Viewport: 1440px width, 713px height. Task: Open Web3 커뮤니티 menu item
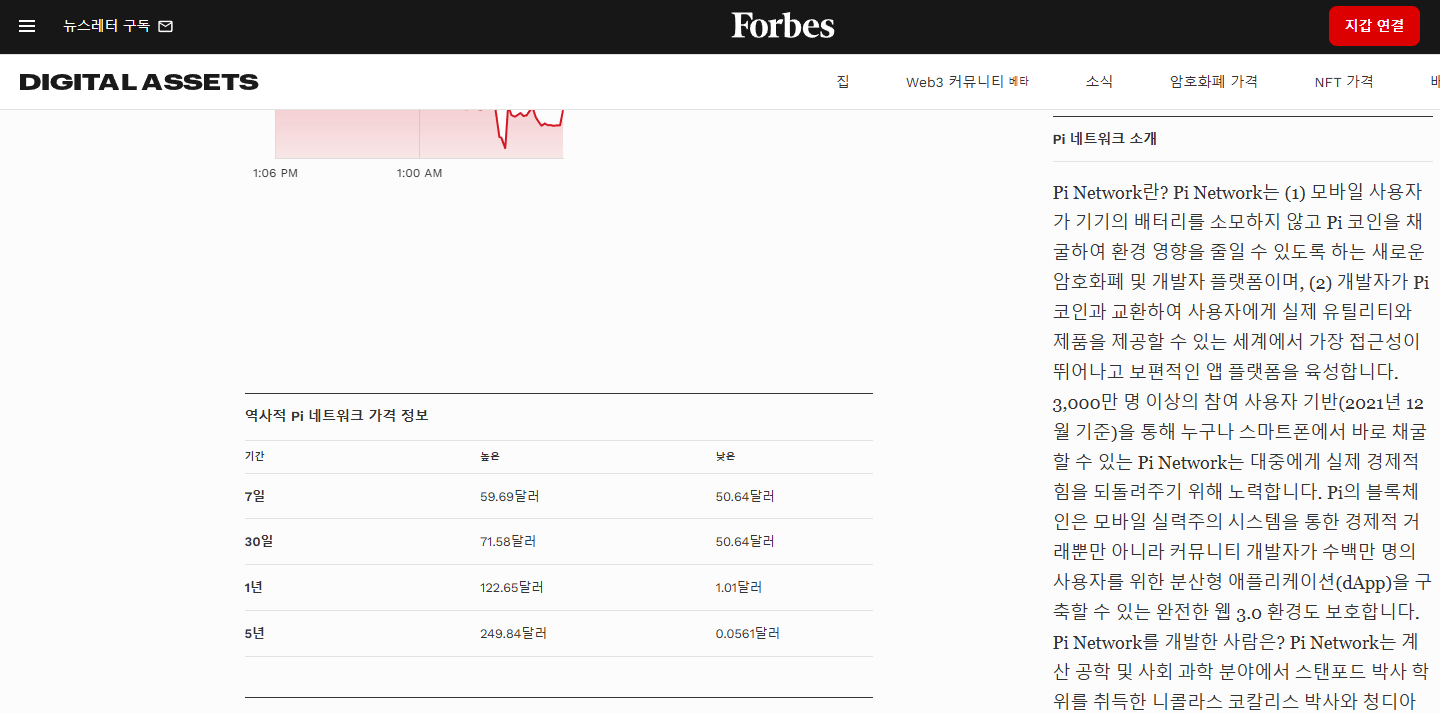click(x=954, y=82)
